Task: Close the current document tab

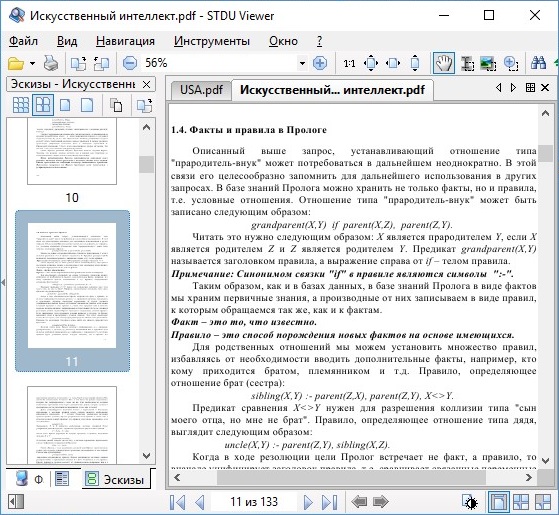Action: tap(545, 88)
